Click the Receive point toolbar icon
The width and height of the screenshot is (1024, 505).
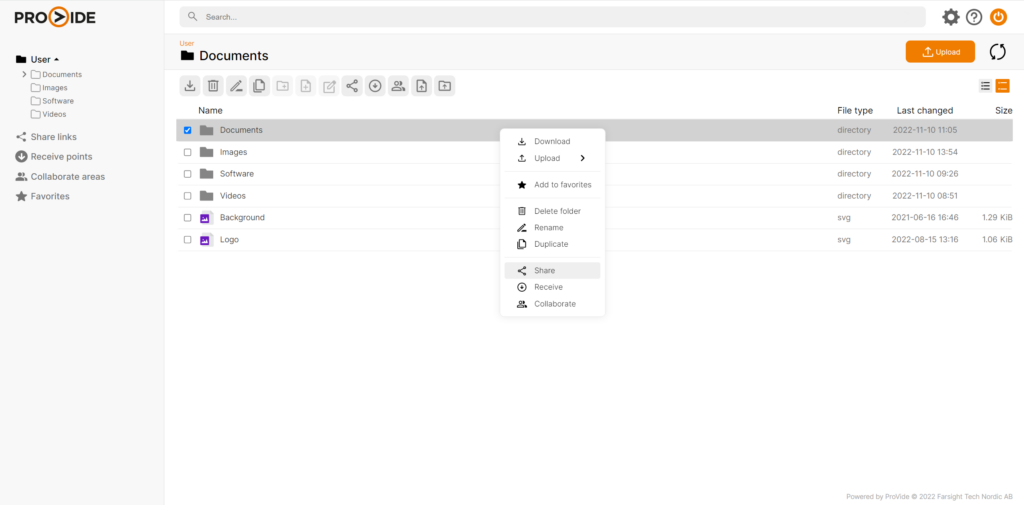coord(375,86)
